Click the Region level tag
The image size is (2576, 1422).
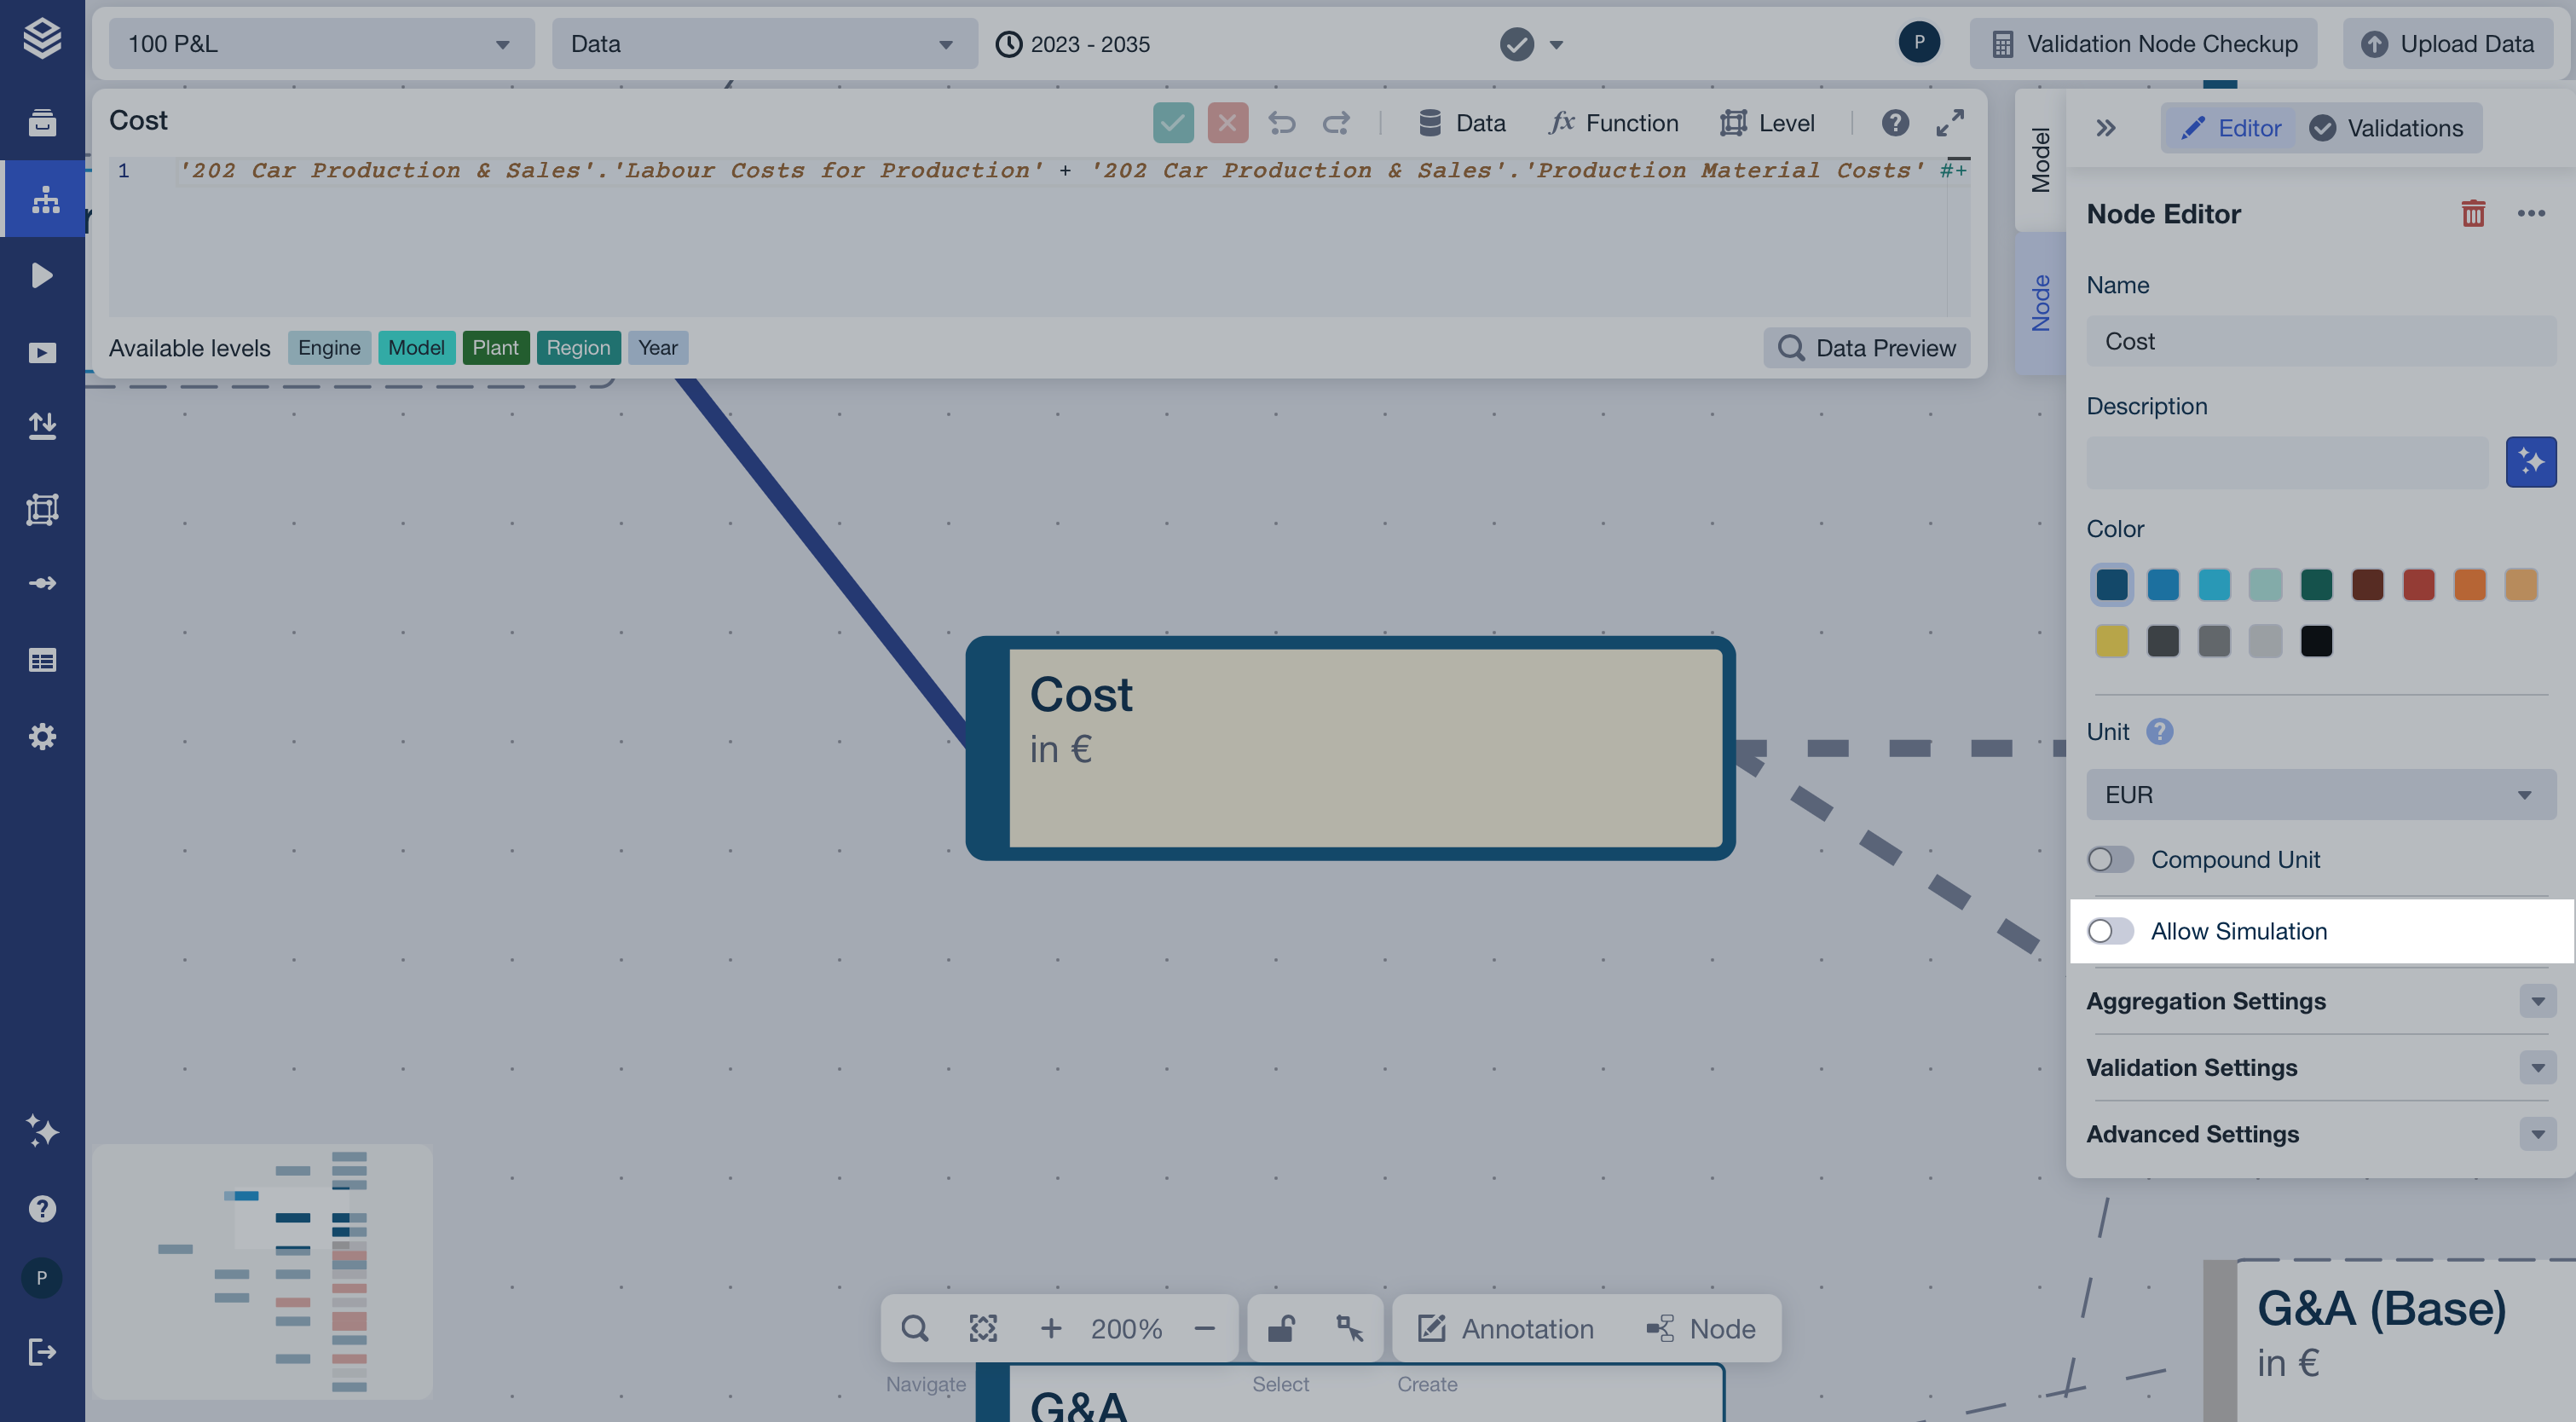(578, 348)
